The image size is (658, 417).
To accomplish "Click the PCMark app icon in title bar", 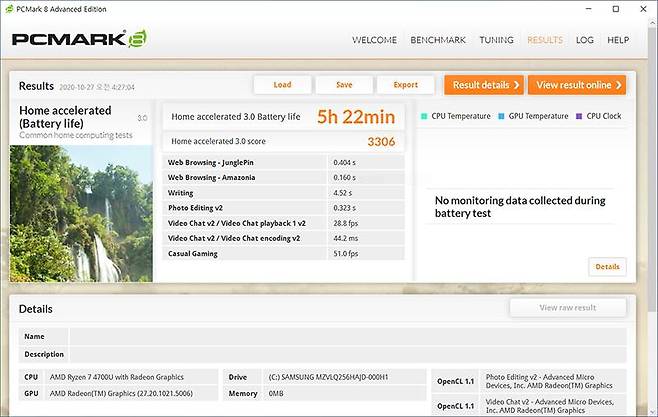I will pos(9,9).
